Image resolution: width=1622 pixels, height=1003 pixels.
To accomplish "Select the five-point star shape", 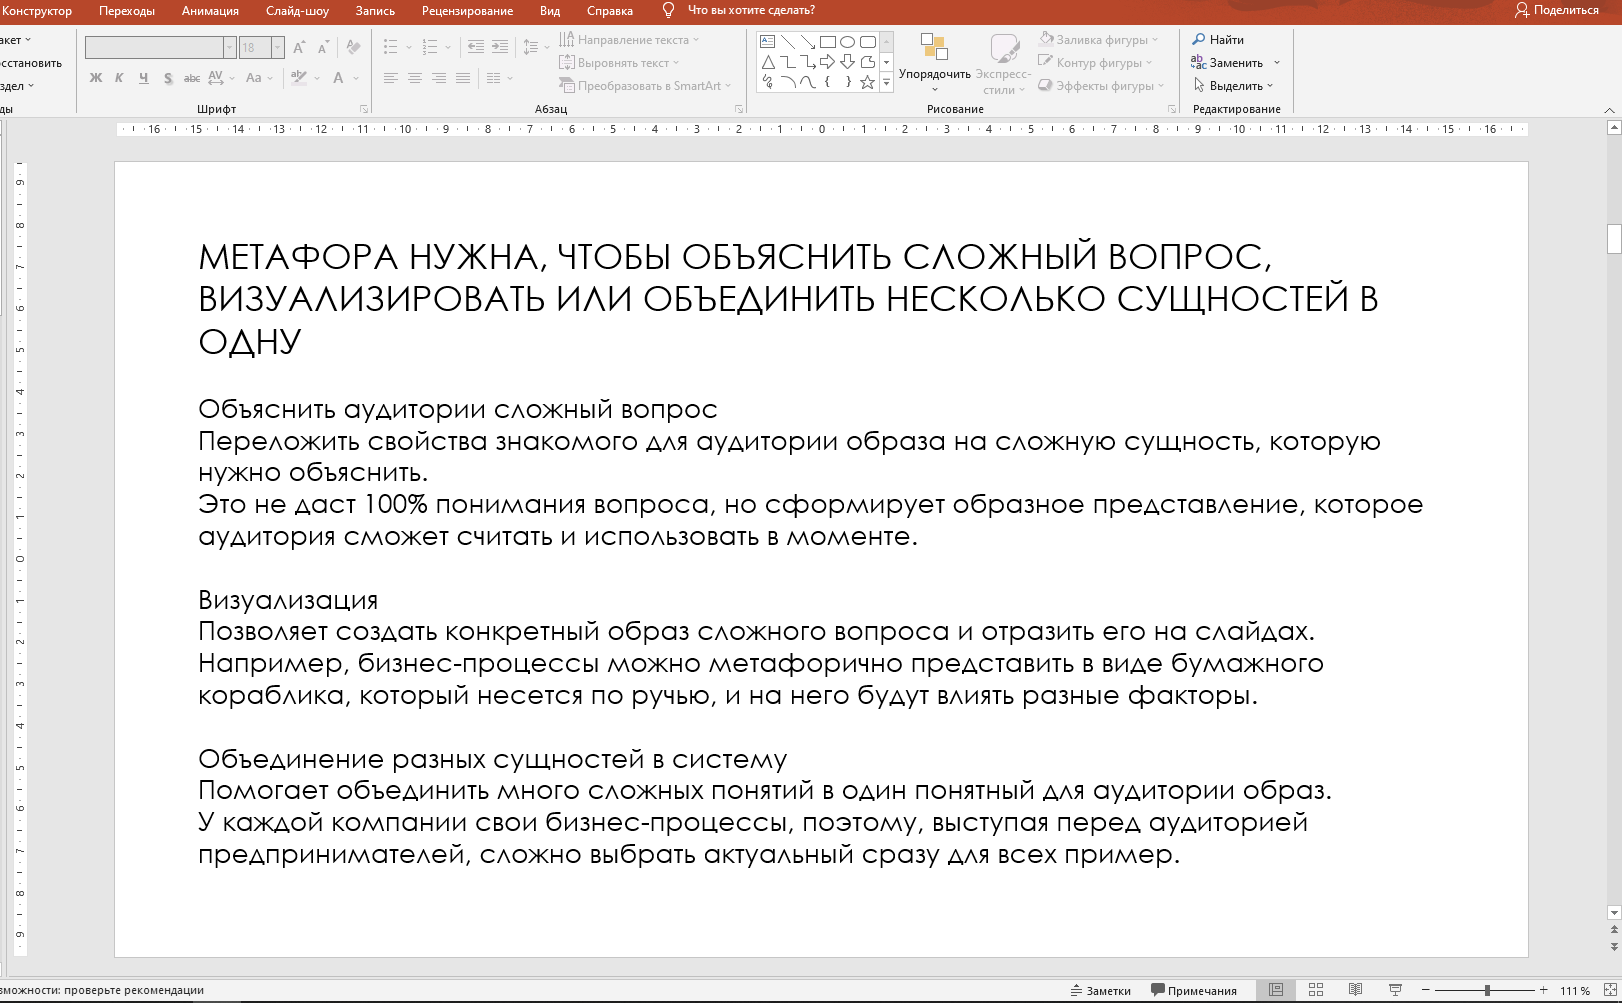I will [x=868, y=82].
